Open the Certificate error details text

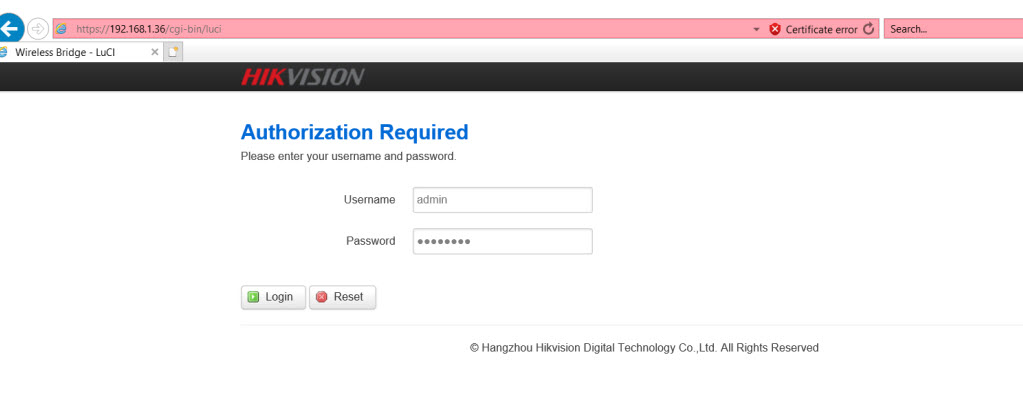[821, 30]
